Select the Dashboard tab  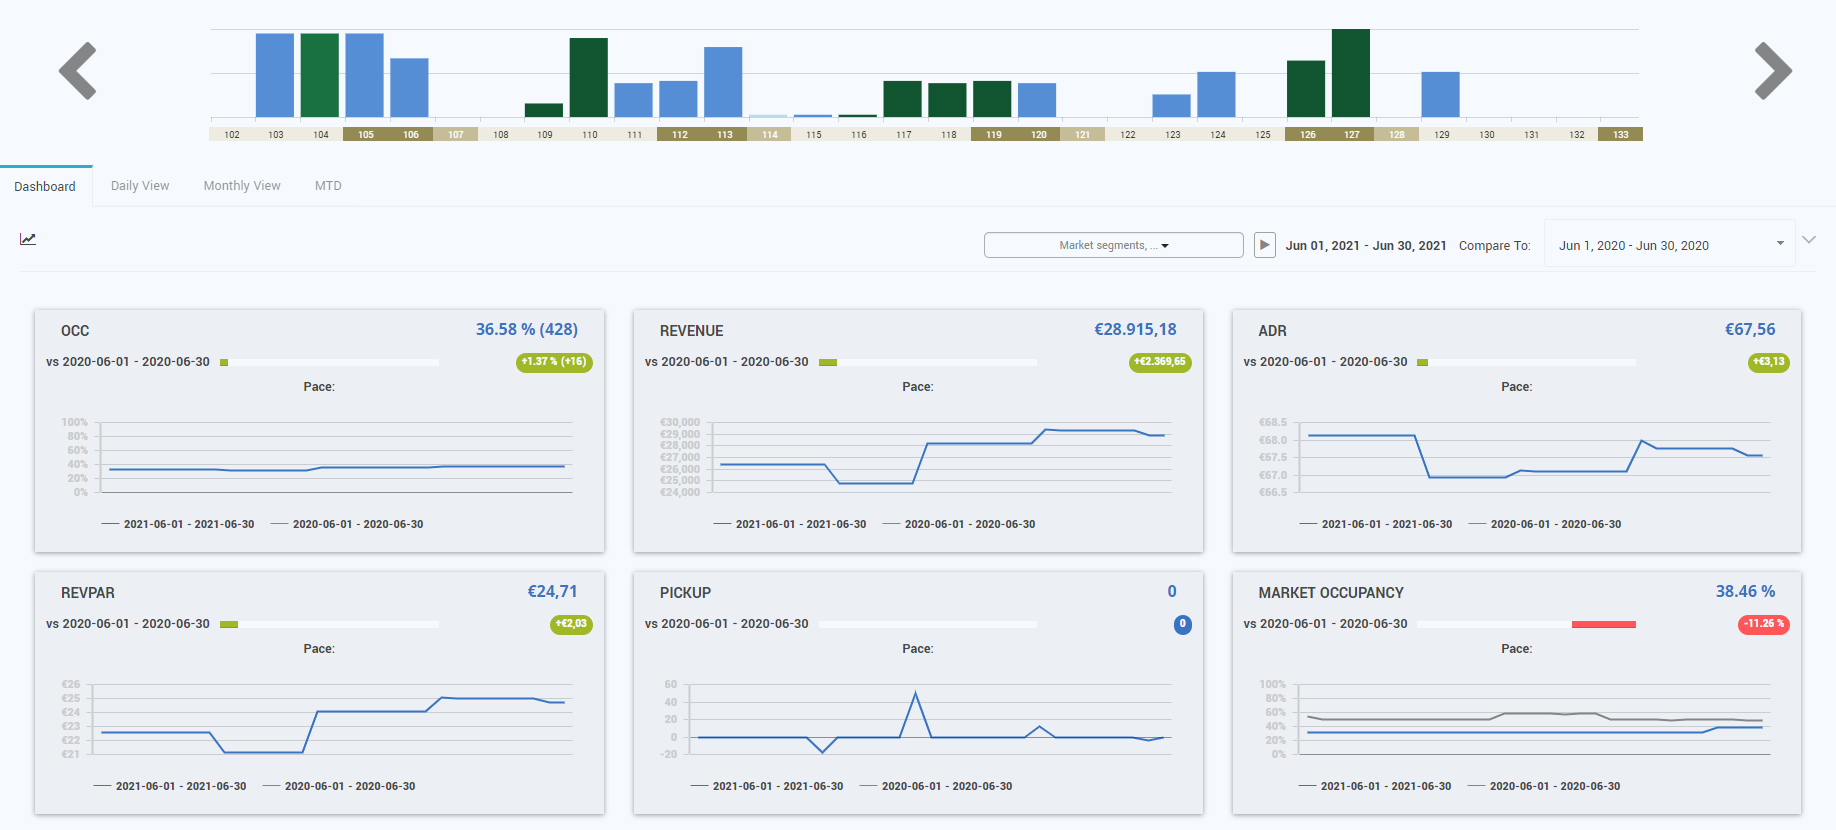(x=45, y=187)
